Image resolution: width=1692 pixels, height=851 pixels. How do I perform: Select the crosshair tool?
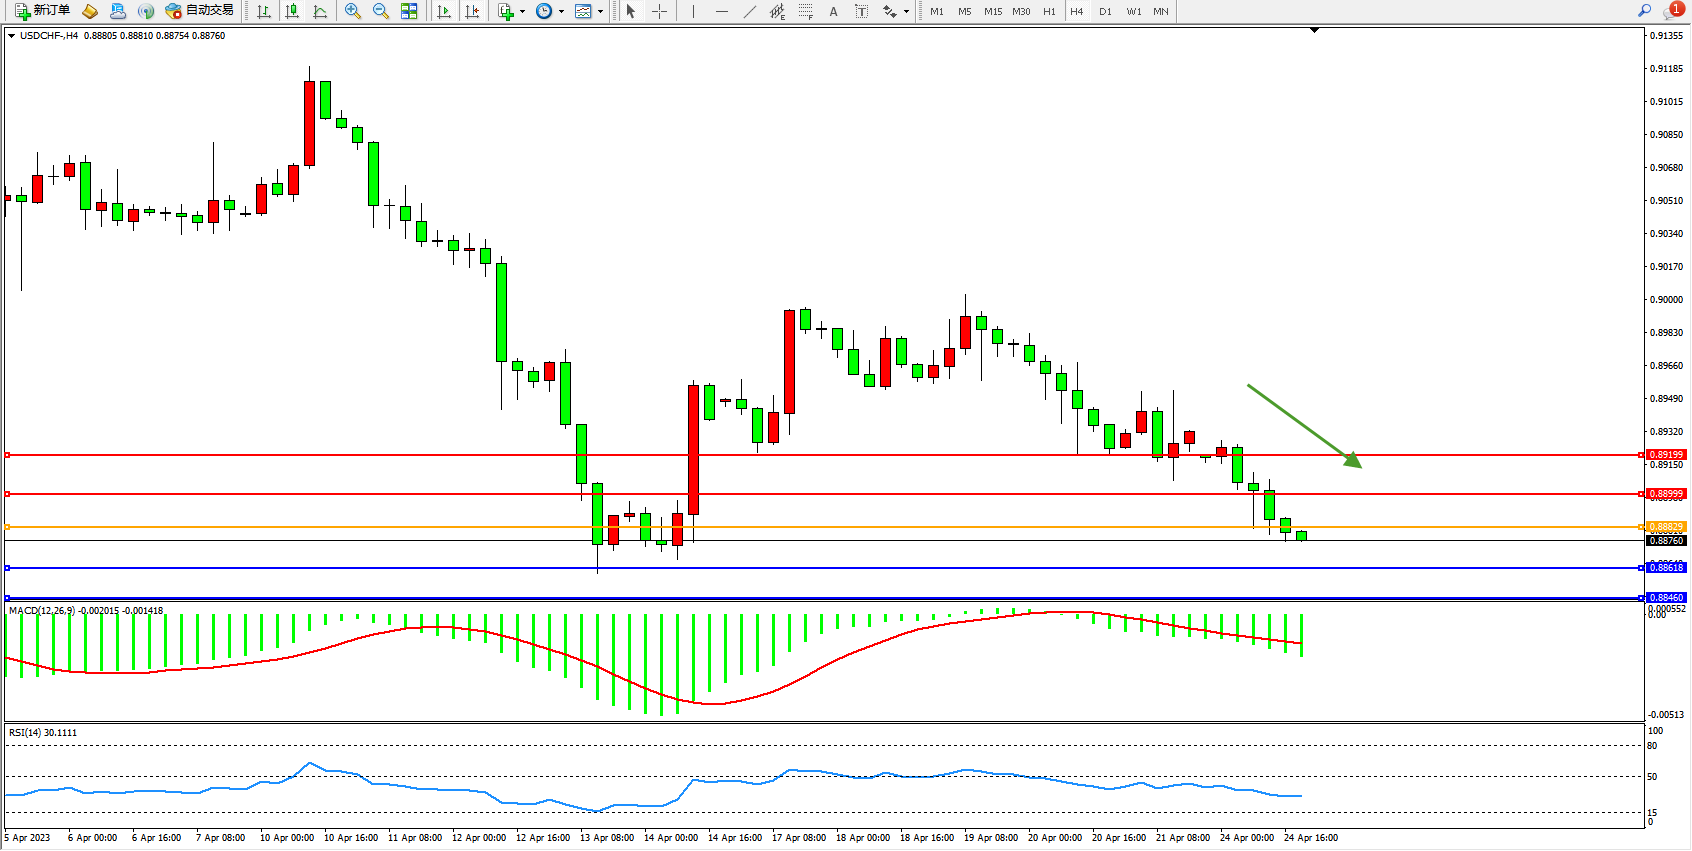tap(660, 11)
